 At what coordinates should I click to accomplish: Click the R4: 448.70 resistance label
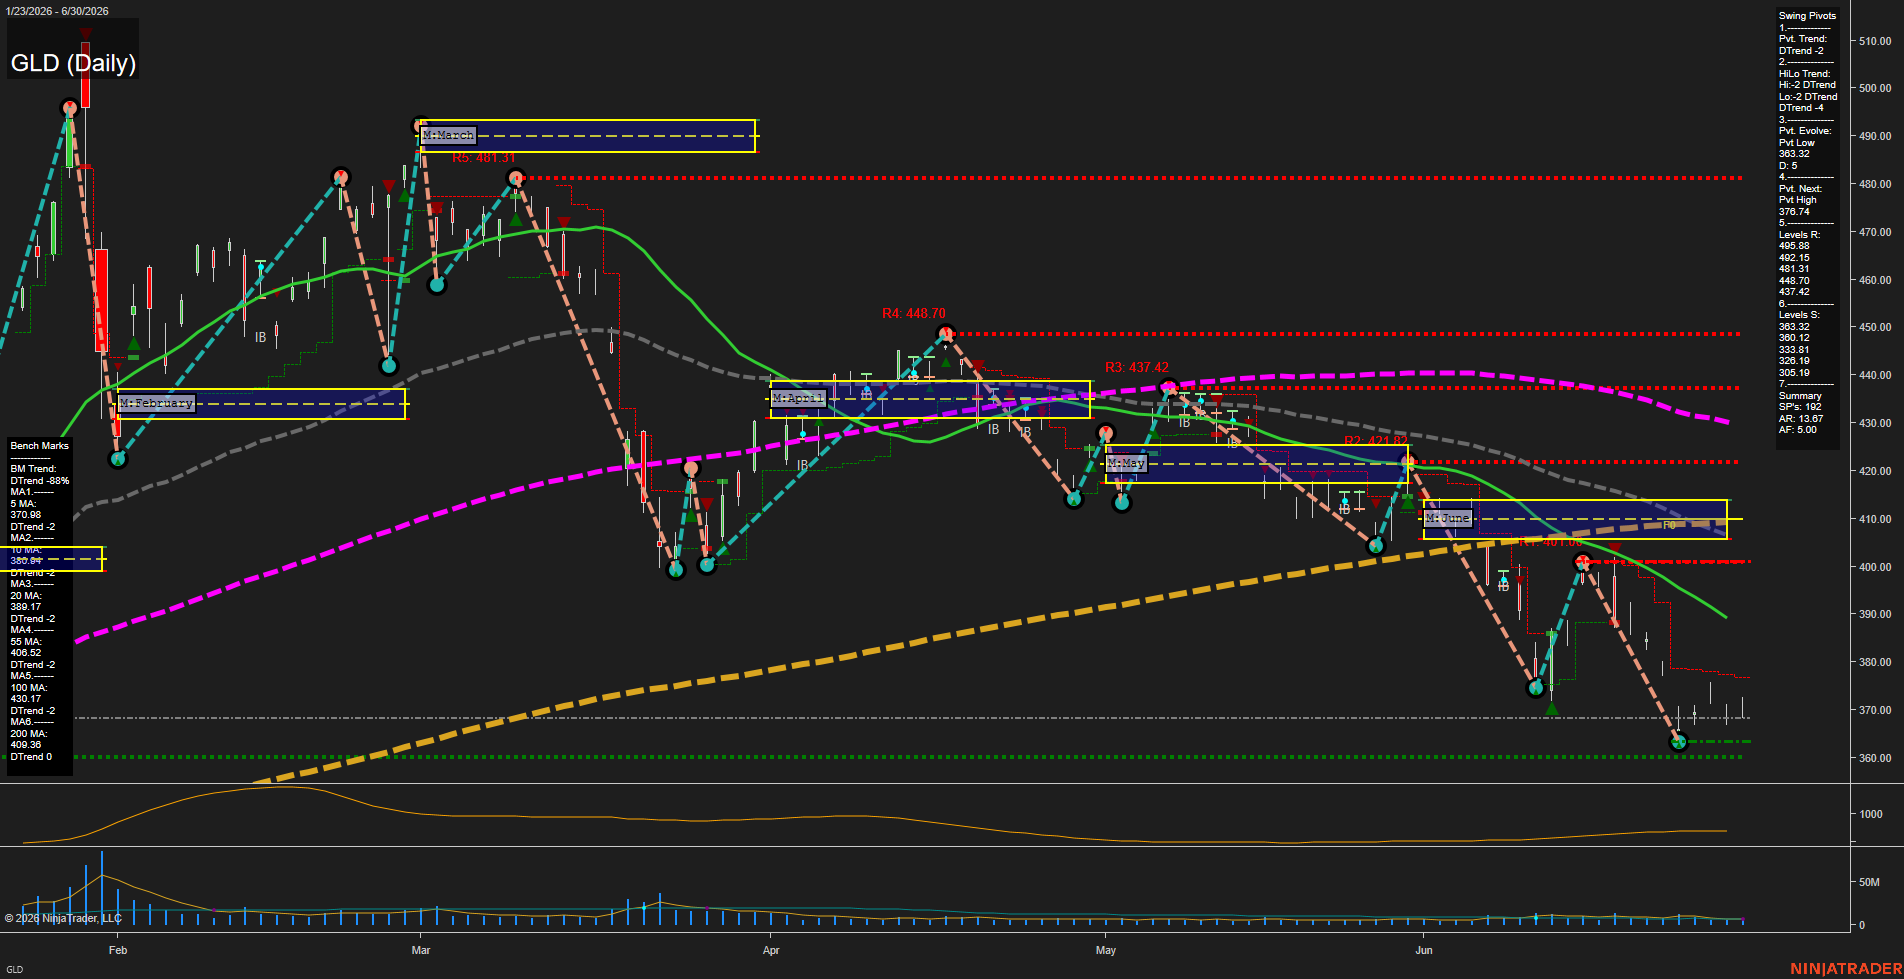[914, 314]
